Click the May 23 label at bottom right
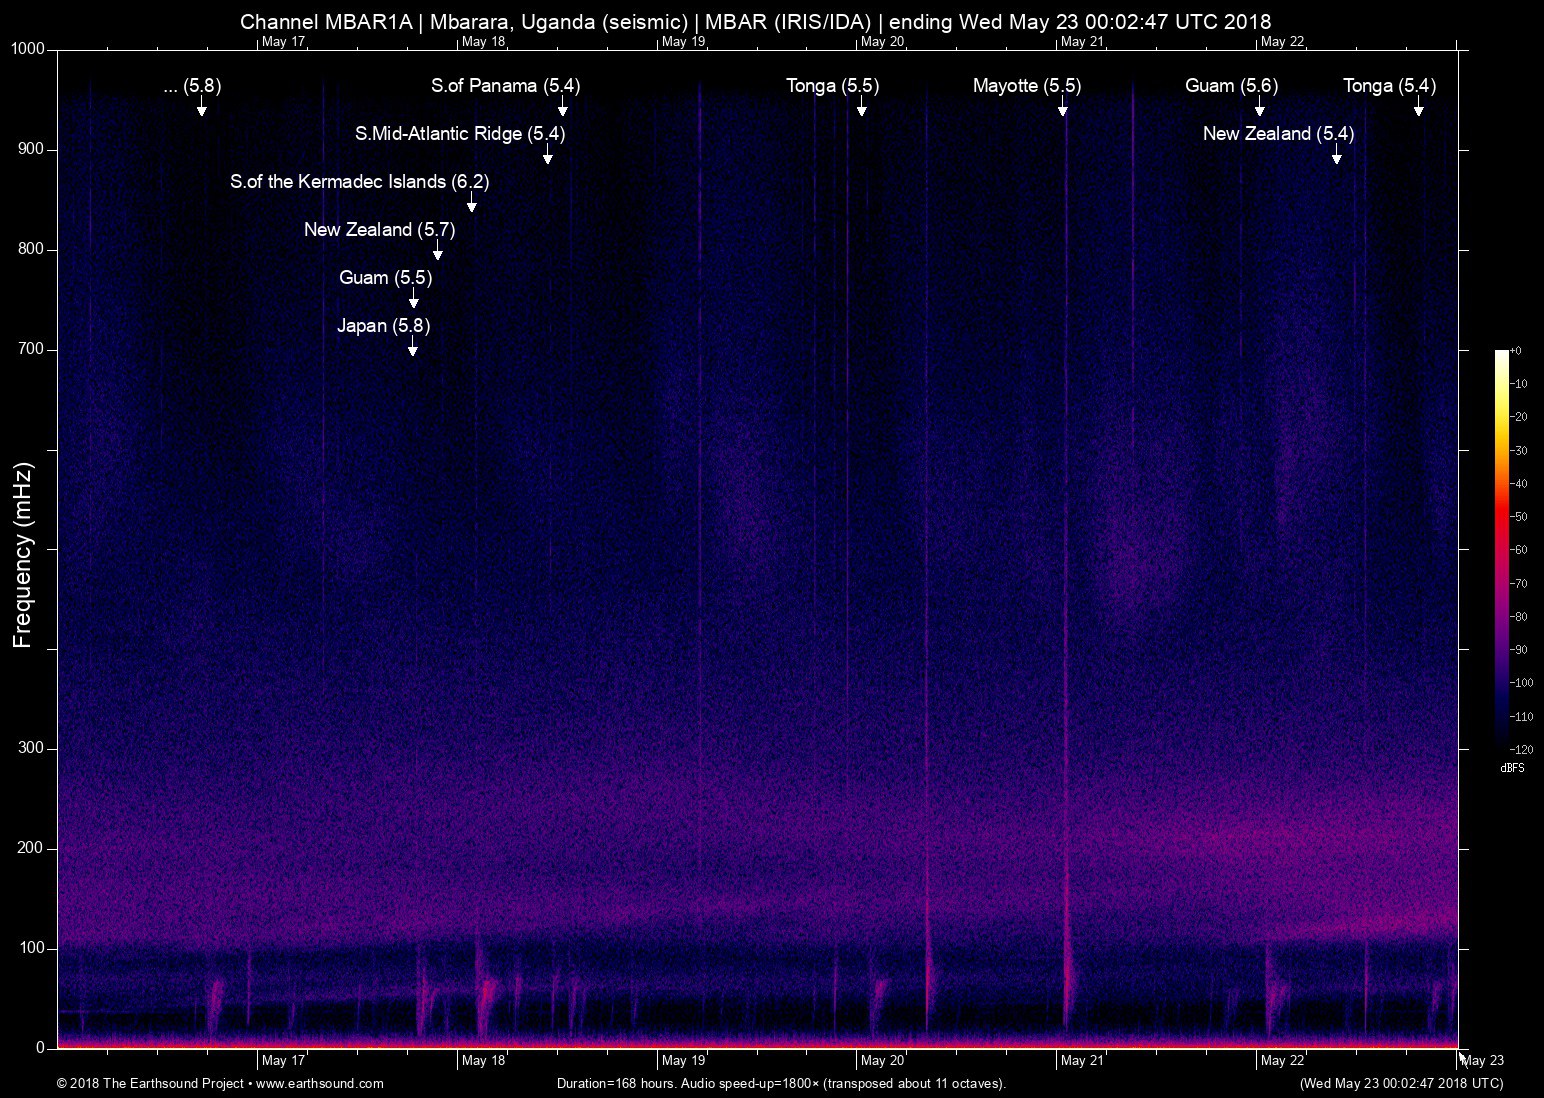Viewport: 1544px width, 1098px height. (x=1483, y=1061)
